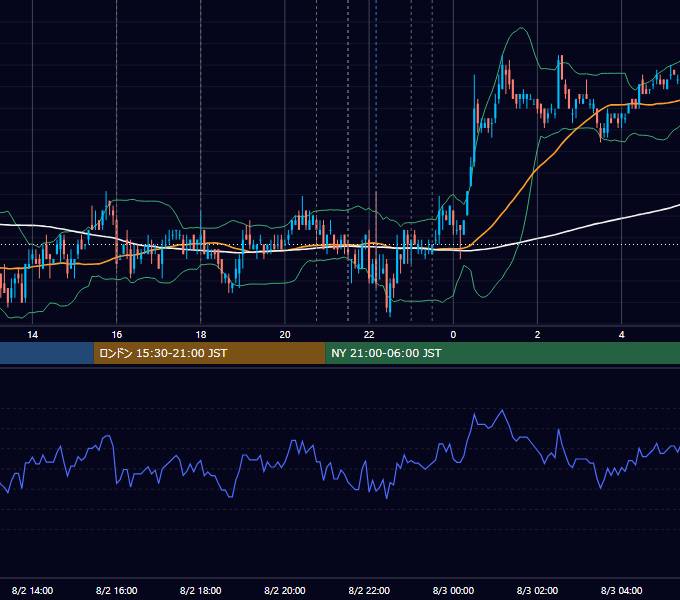Click the blue session bar before London
Image resolution: width=680 pixels, height=600 pixels.
[47, 353]
